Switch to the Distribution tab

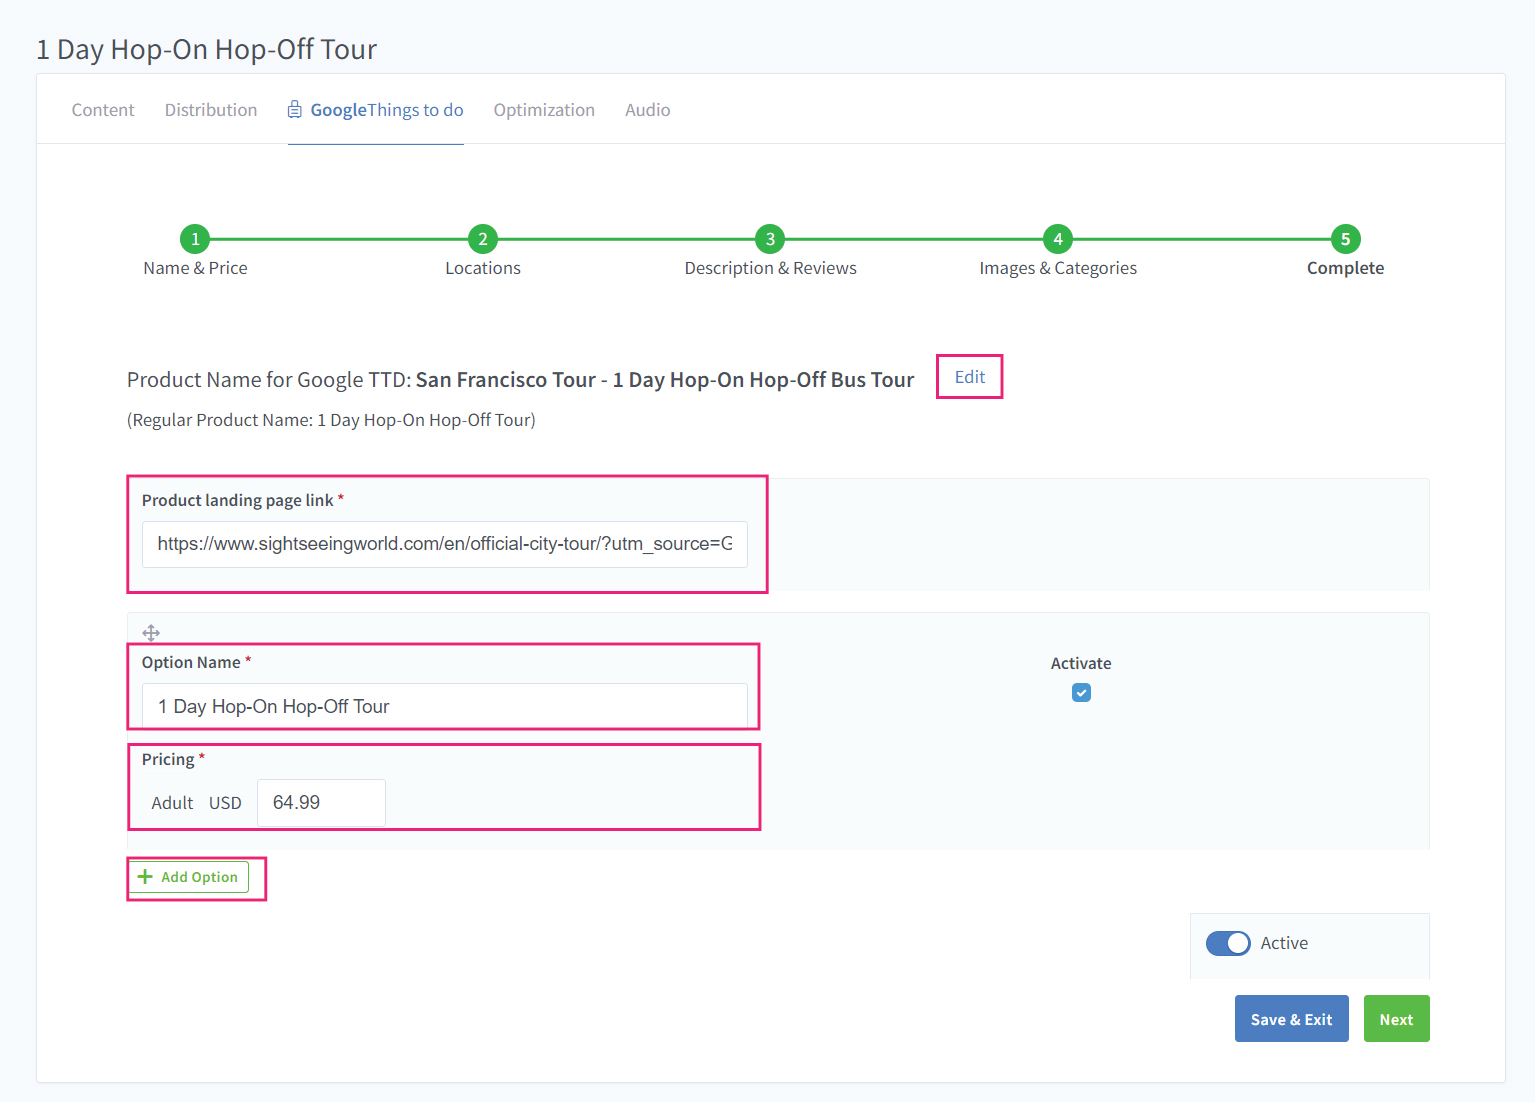coord(211,110)
